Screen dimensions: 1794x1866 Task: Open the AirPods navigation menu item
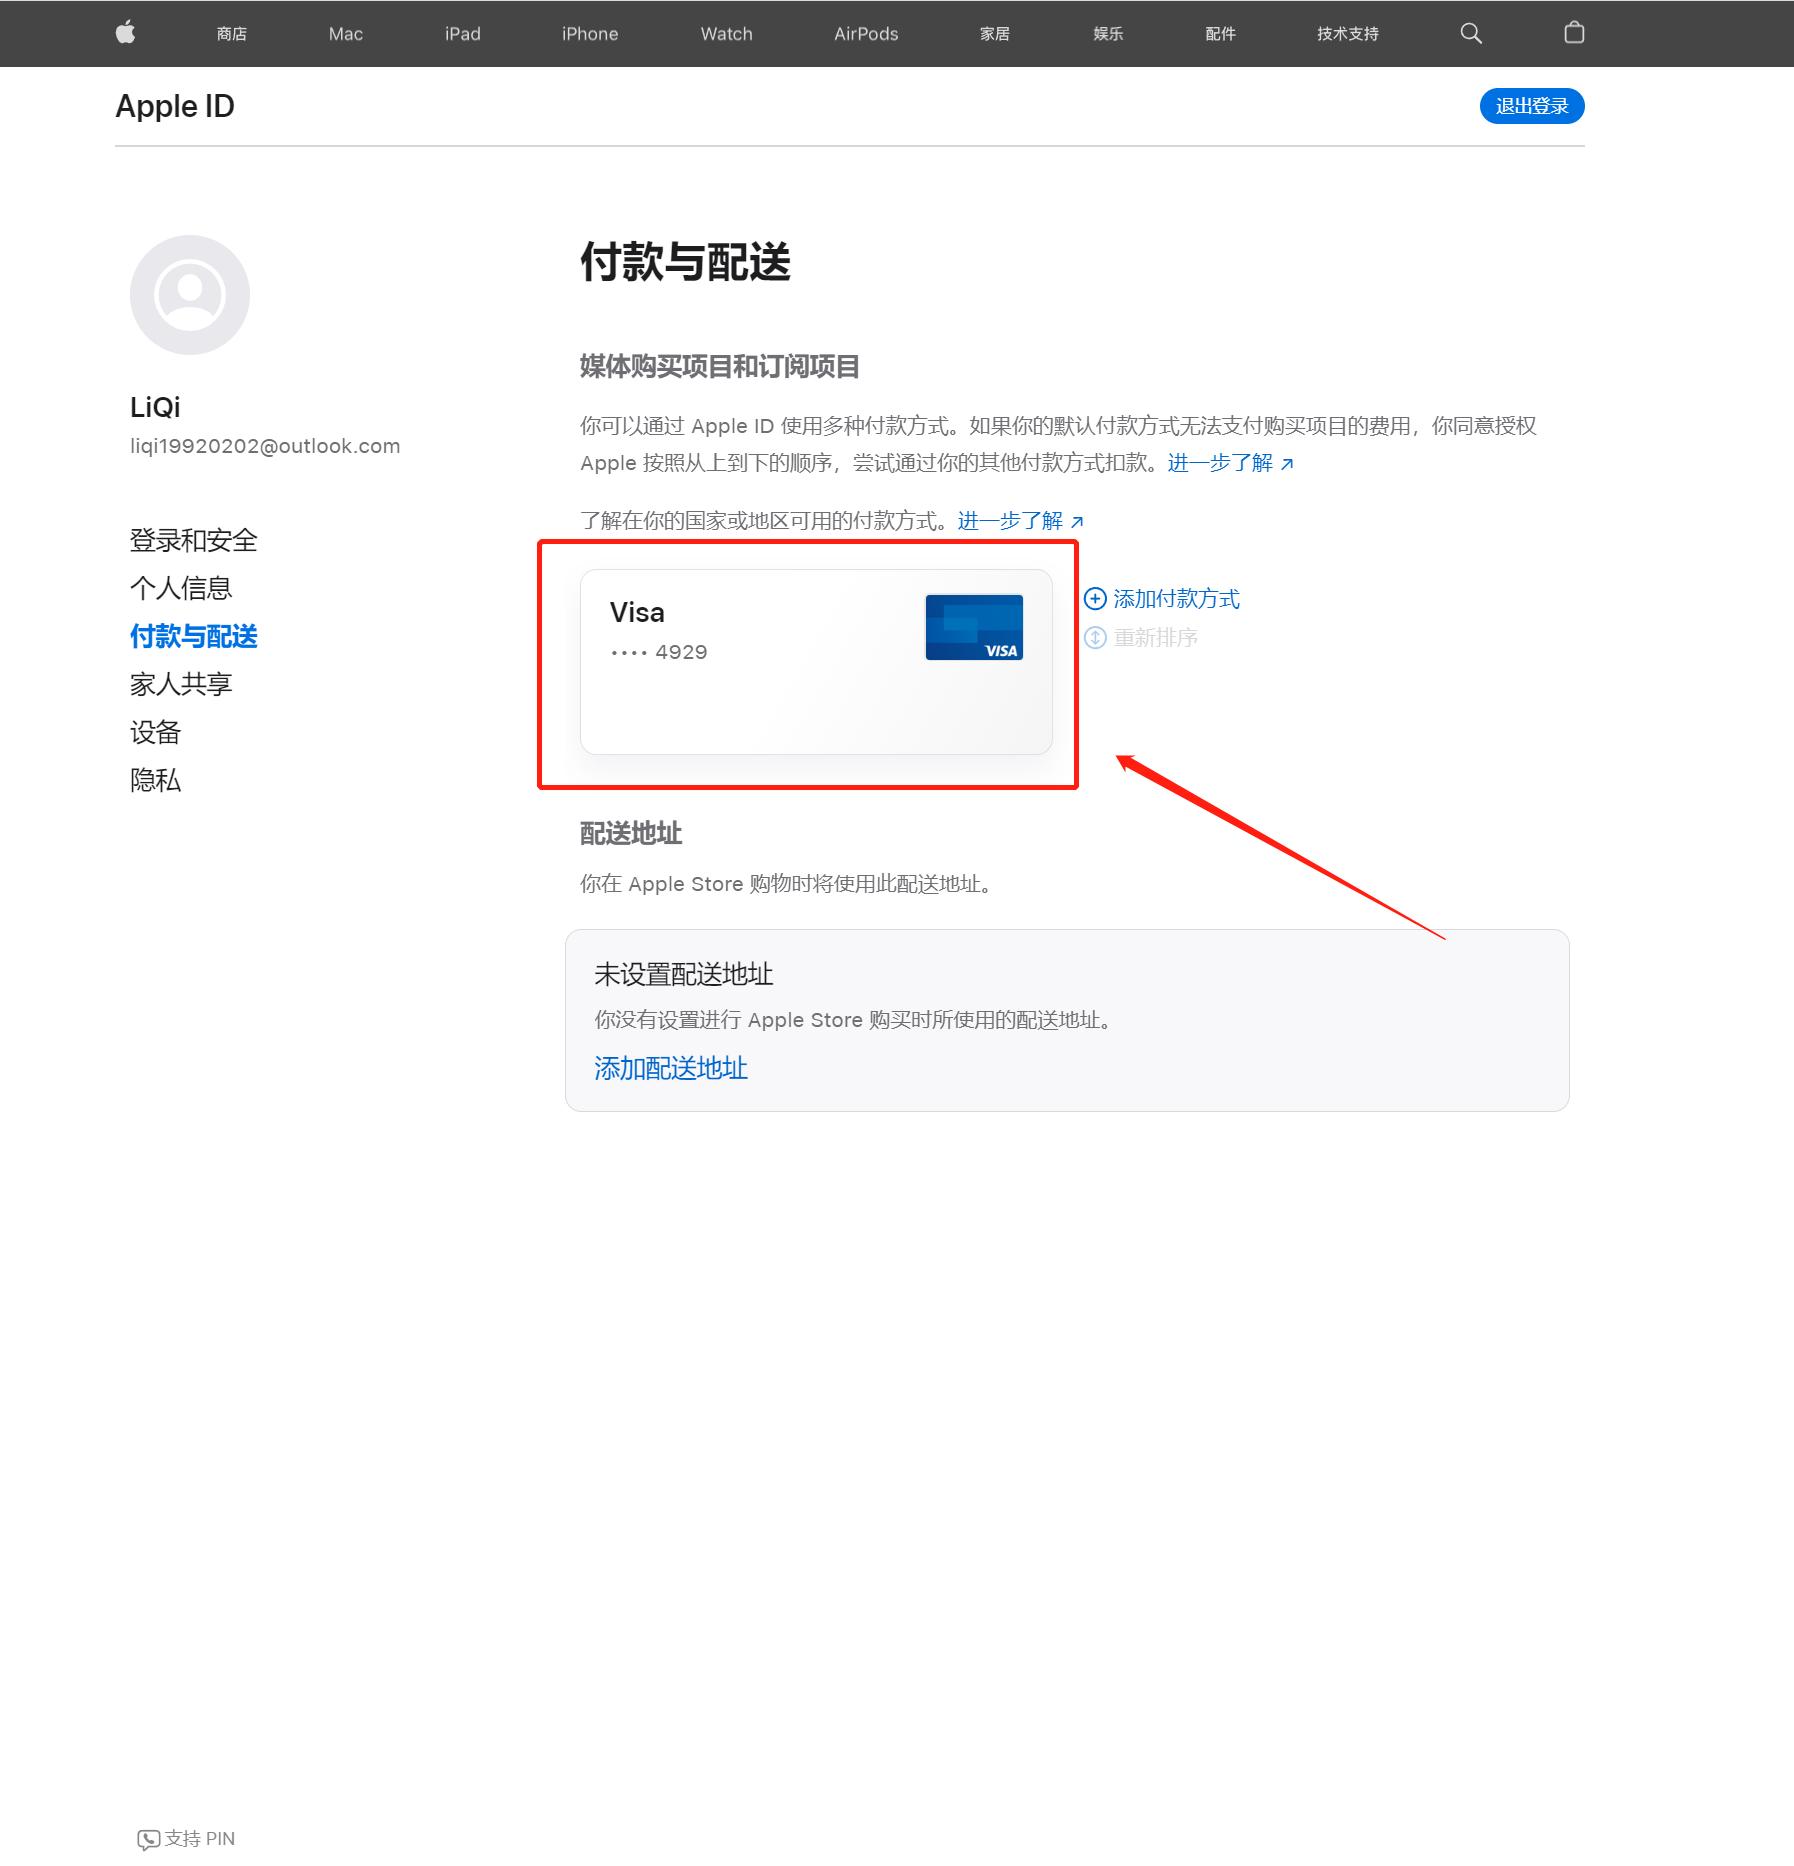point(864,33)
